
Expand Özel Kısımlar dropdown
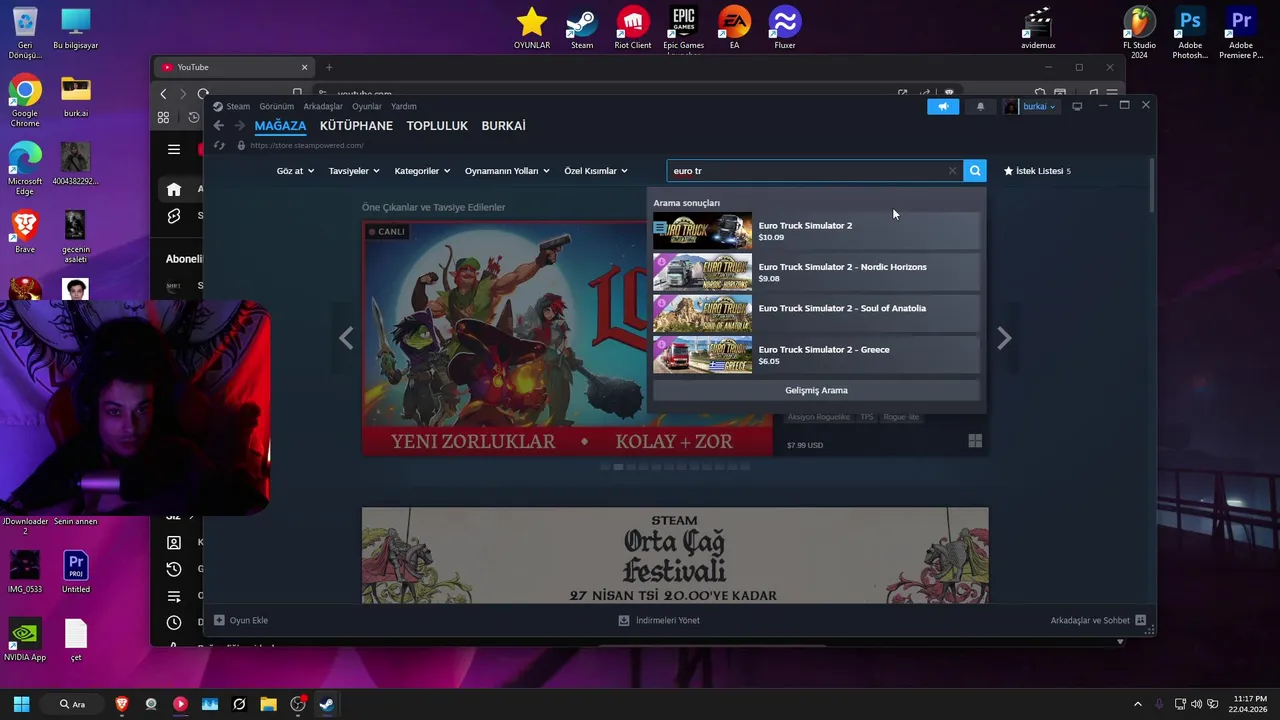(596, 171)
